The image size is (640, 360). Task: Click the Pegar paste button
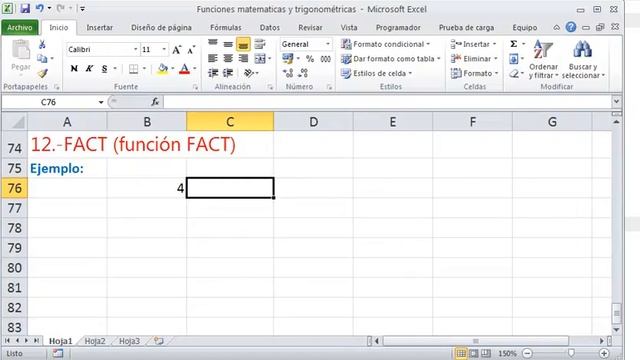click(x=20, y=56)
